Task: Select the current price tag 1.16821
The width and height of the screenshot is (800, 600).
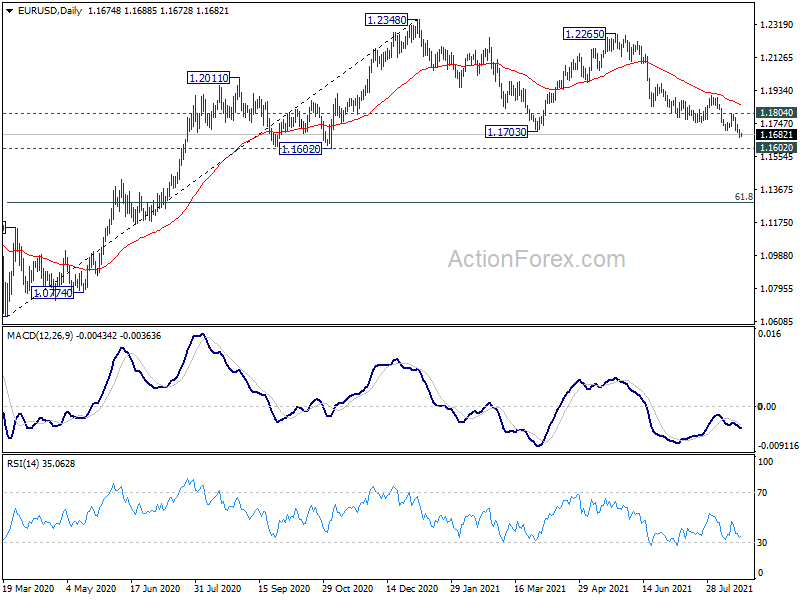Action: tap(776, 135)
